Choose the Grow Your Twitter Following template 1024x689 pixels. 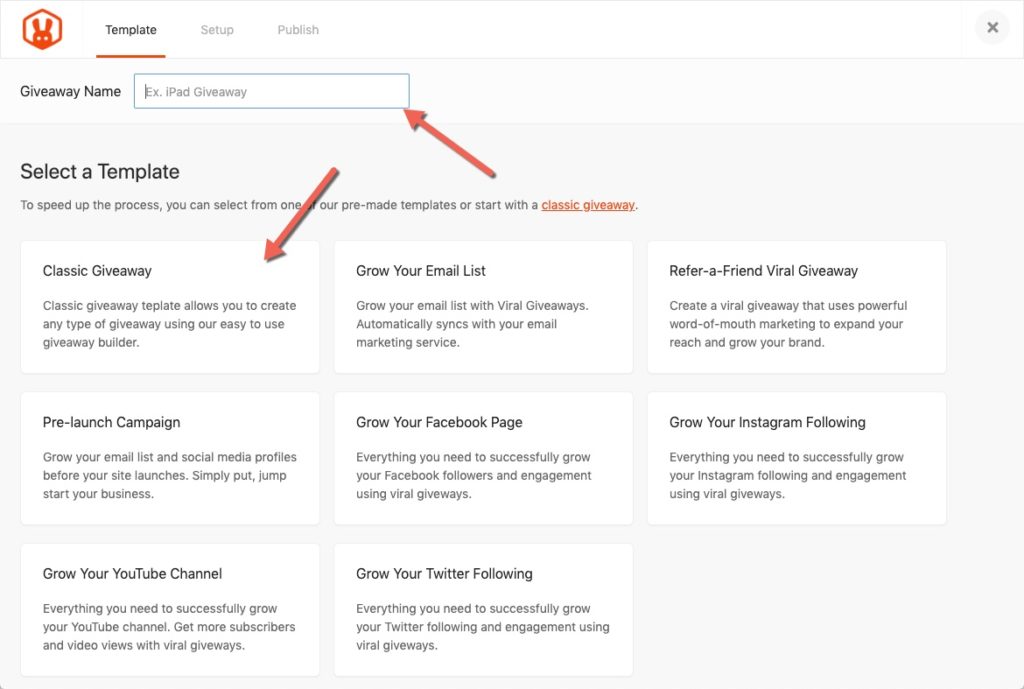[483, 610]
